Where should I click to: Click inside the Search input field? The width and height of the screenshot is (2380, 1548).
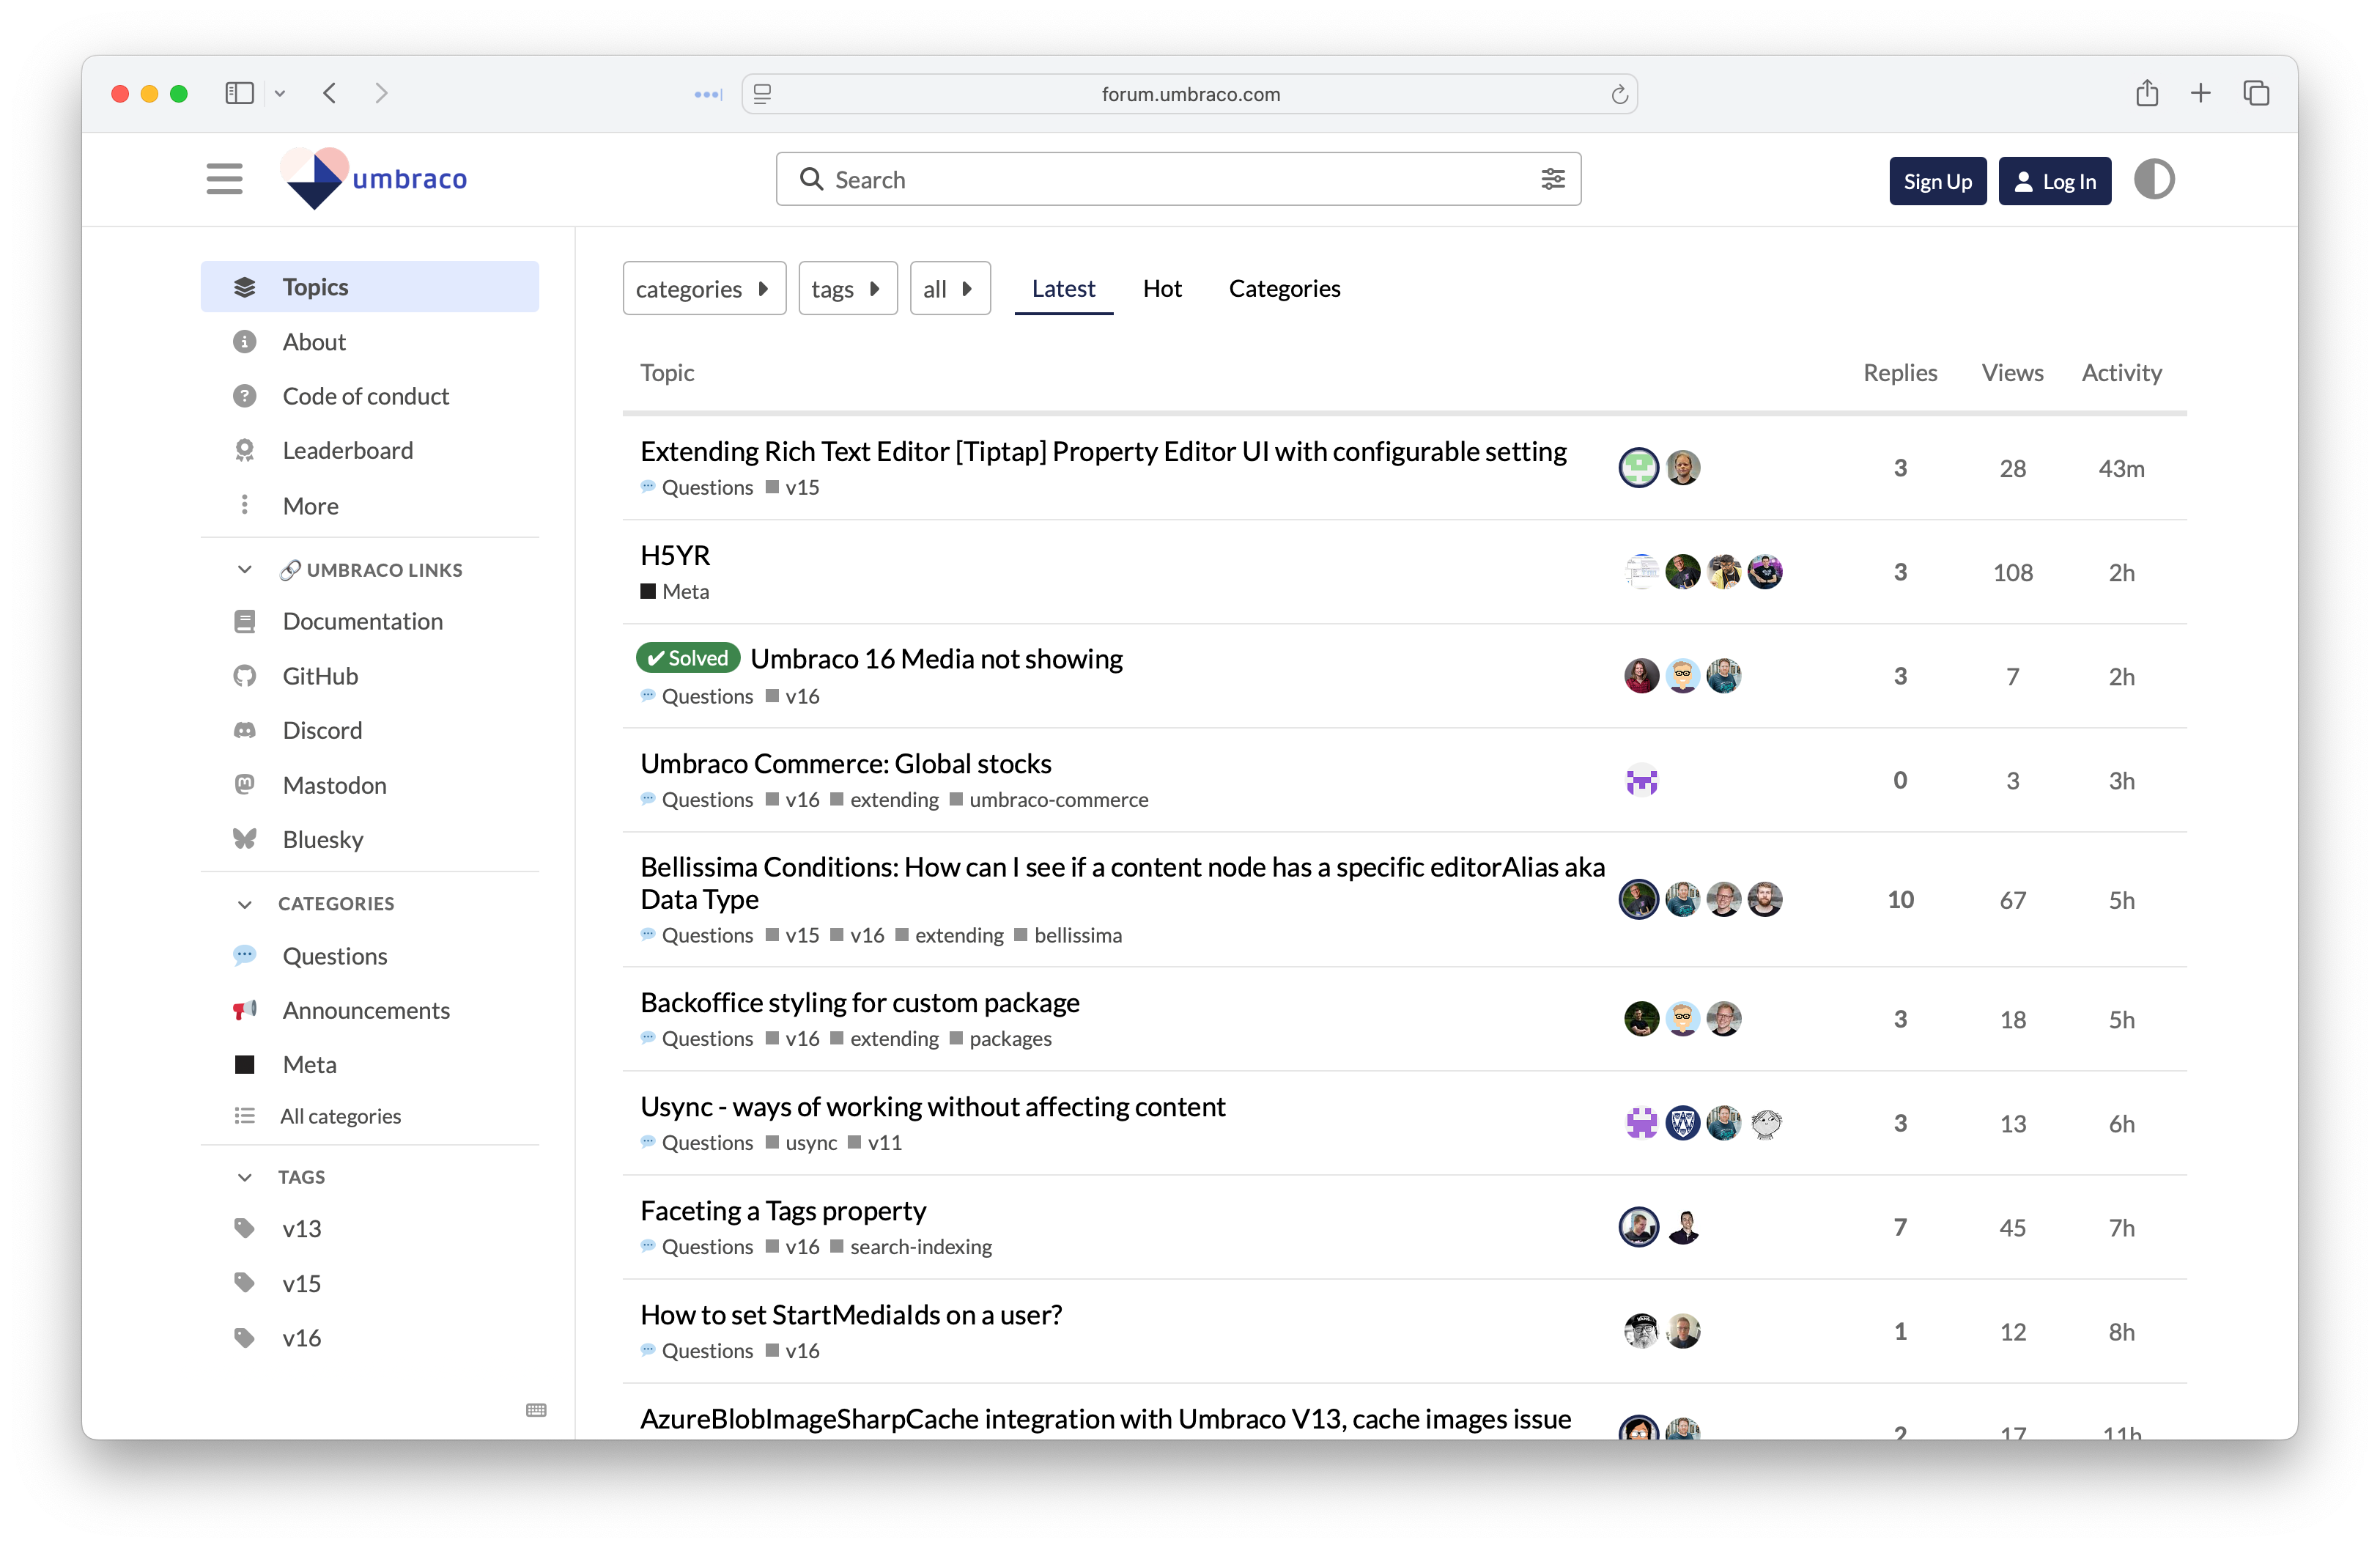coord(1100,179)
